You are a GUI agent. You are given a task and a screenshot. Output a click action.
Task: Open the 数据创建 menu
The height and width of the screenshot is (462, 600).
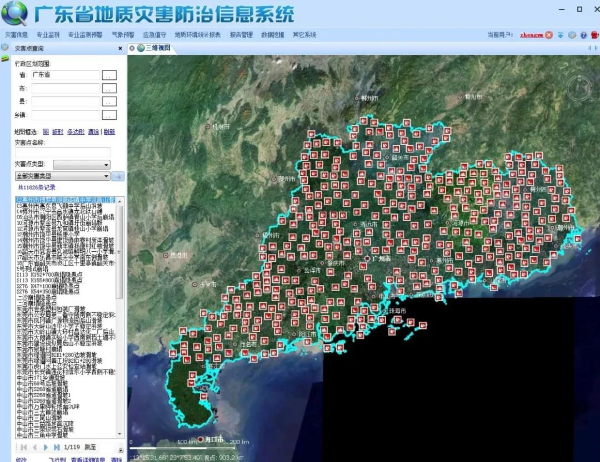(272, 35)
